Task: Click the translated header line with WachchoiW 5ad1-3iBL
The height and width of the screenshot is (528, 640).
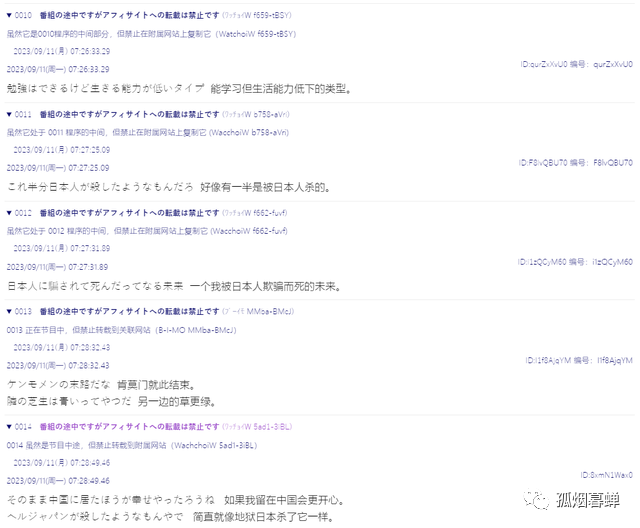Action: point(132,446)
